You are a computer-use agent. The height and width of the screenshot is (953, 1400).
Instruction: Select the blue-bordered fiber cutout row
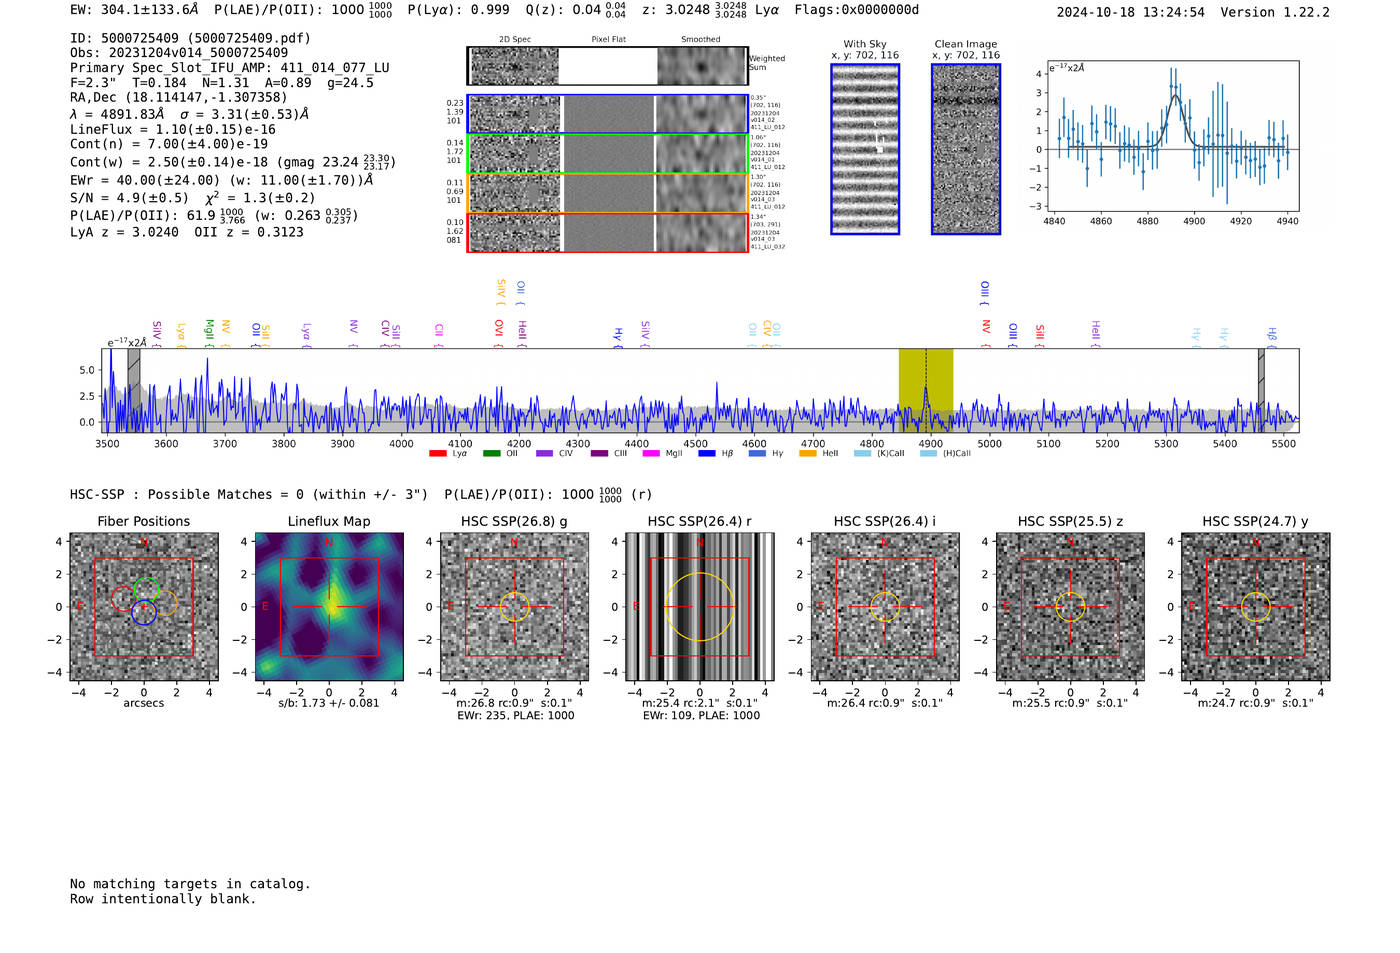point(607,114)
